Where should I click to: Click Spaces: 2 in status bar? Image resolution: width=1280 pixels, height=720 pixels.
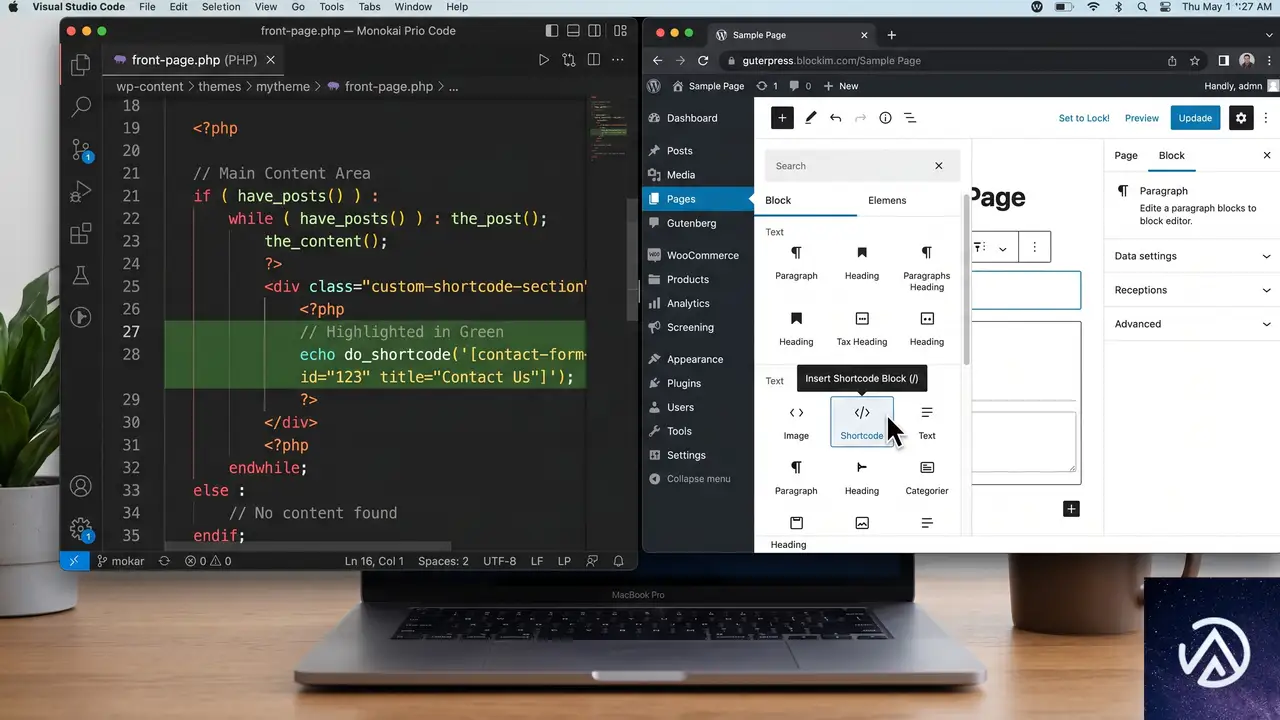443,561
